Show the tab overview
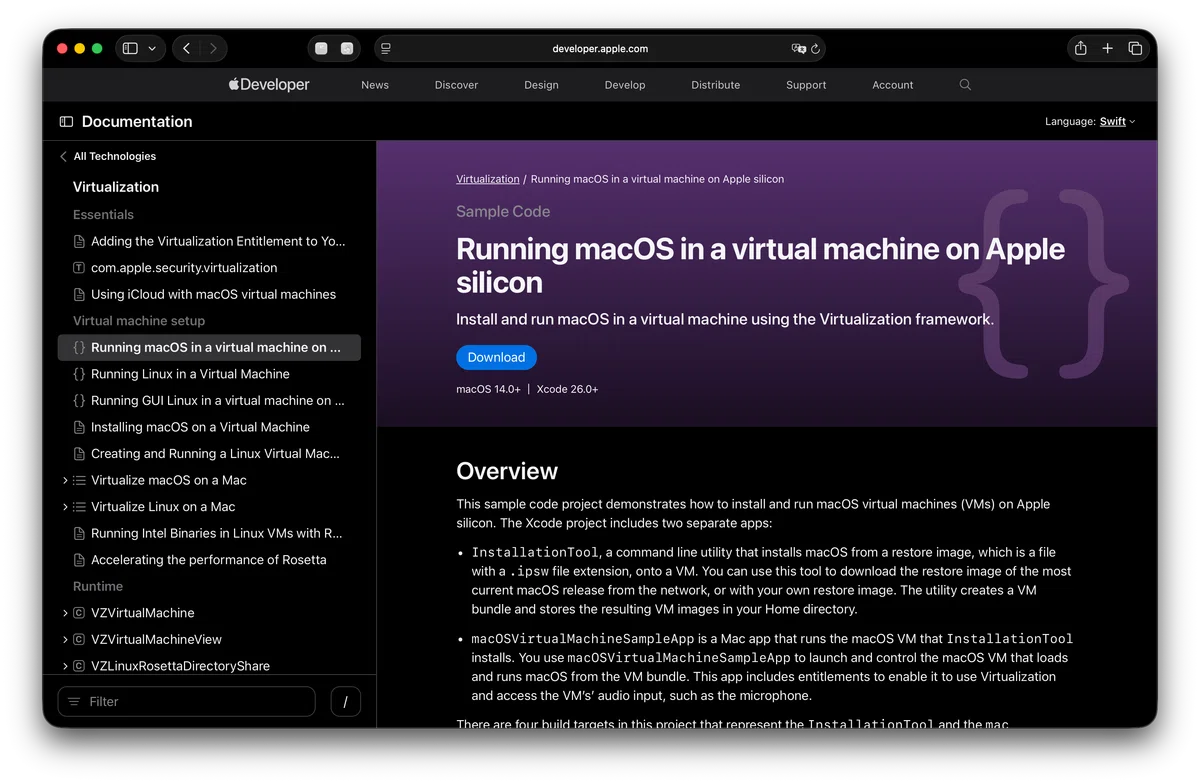The image size is (1200, 784). tap(1135, 48)
